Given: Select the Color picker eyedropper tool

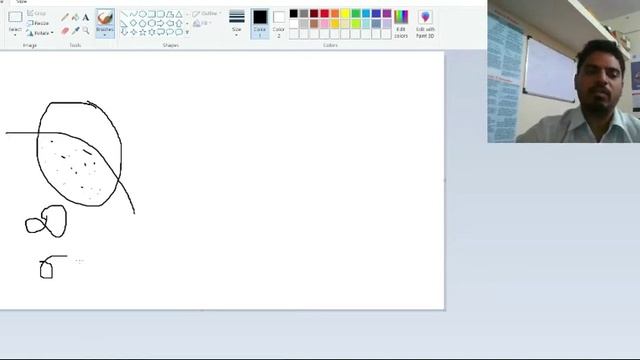Looking at the screenshot, I should (x=75, y=31).
